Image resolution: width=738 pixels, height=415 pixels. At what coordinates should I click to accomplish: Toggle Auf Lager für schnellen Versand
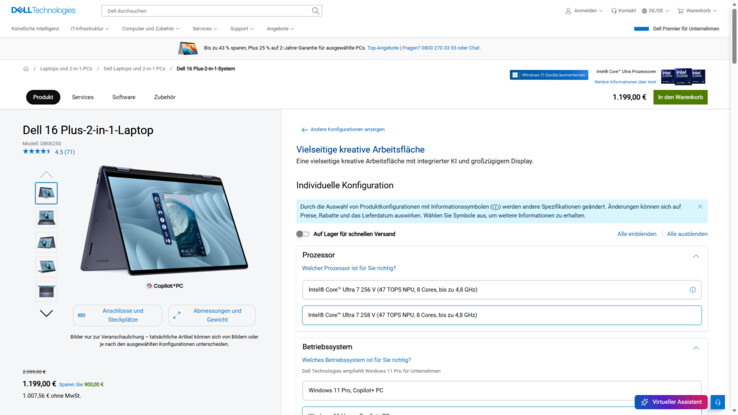(303, 234)
